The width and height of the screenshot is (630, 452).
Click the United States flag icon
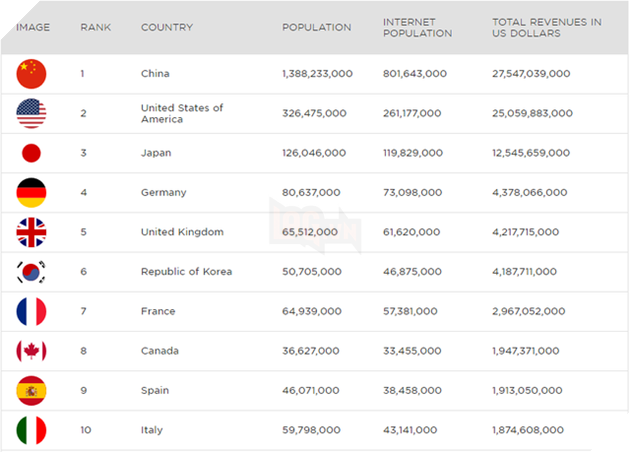32,114
